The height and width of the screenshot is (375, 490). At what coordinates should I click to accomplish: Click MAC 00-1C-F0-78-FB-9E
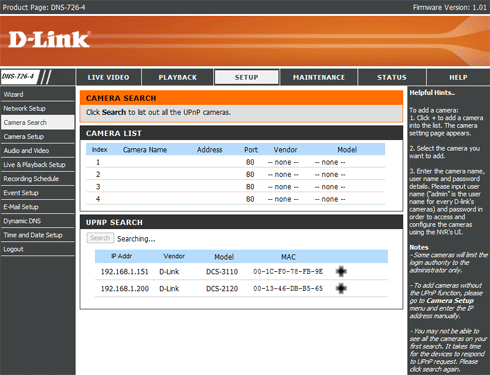point(288,272)
